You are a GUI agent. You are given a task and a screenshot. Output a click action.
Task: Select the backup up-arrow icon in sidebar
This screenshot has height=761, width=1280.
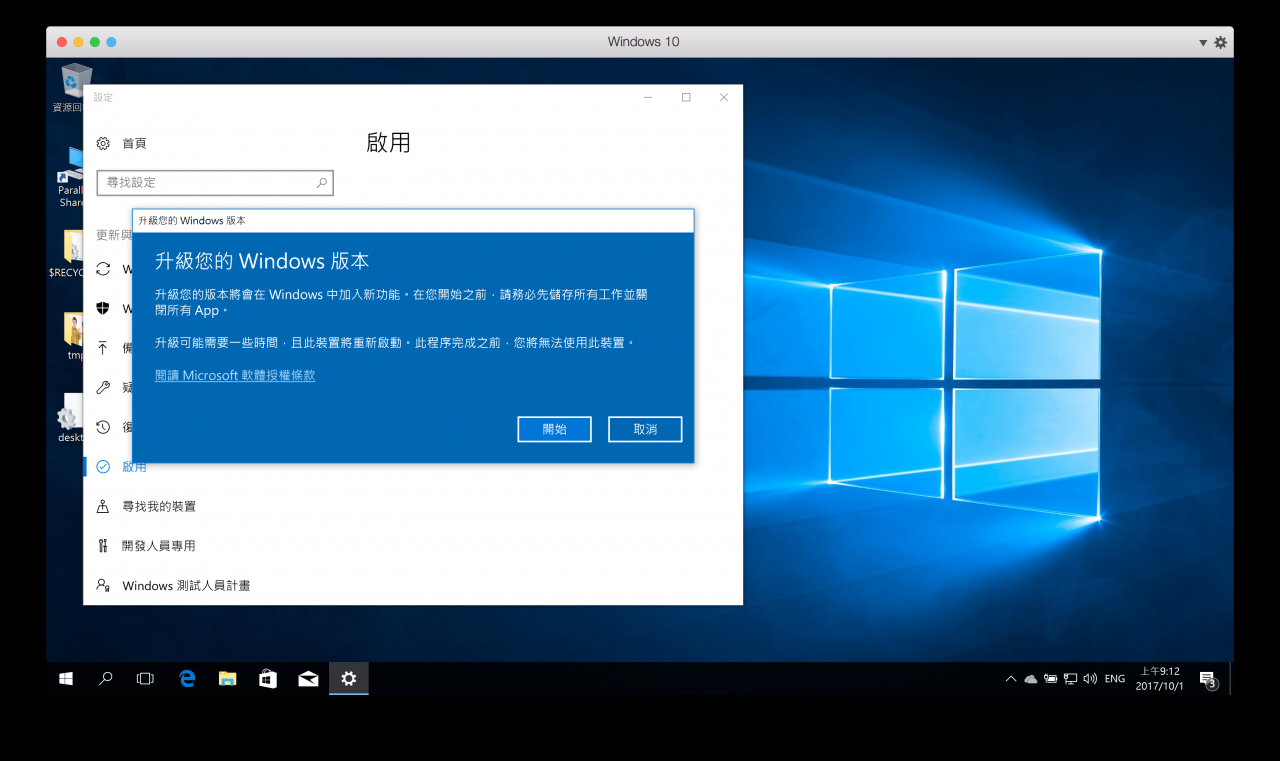coord(103,348)
